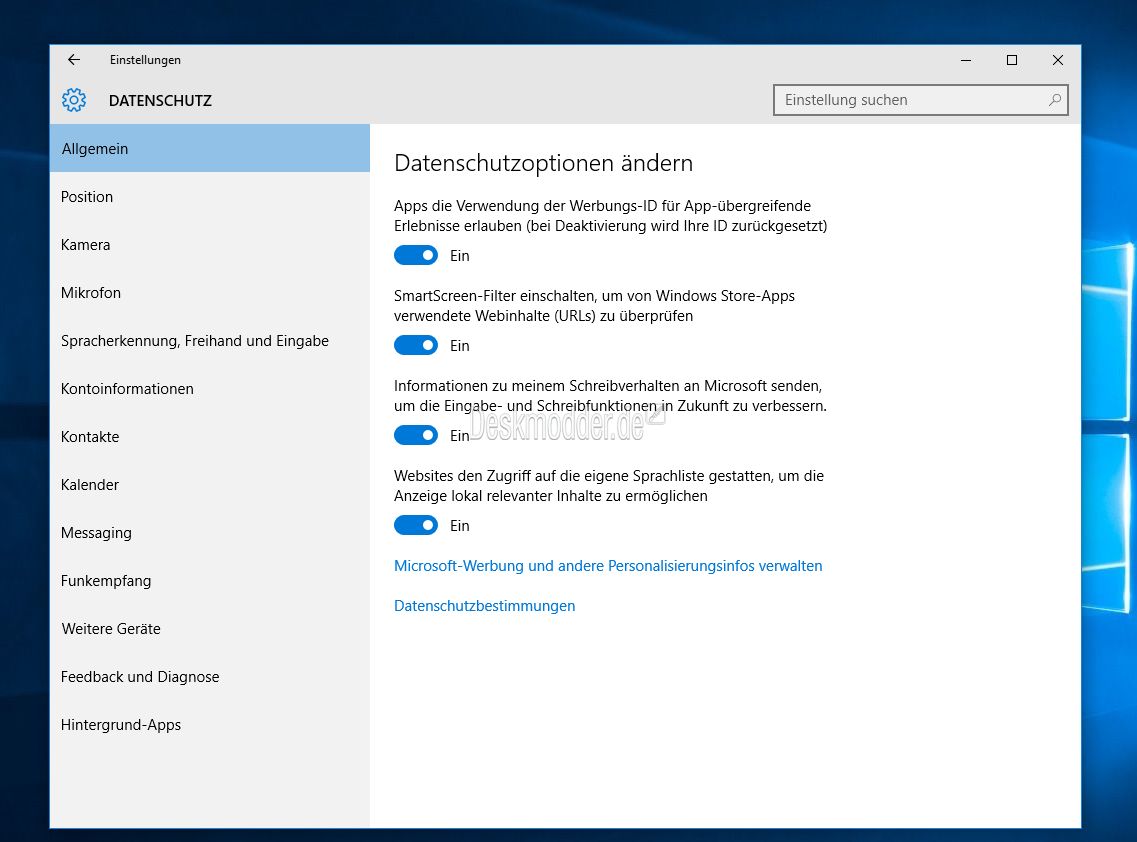The width and height of the screenshot is (1137, 842).
Task: Open Spracherkennung, Freihand und Eingabe
Action: click(210, 340)
